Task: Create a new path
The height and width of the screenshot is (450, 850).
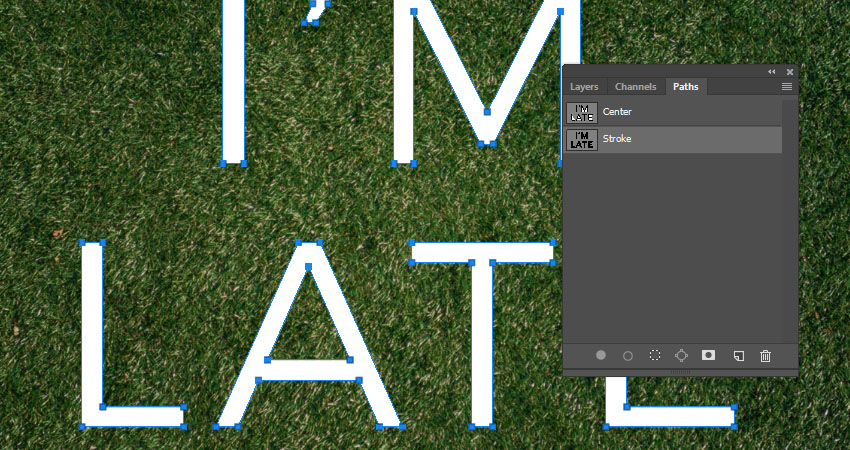Action: coord(738,356)
